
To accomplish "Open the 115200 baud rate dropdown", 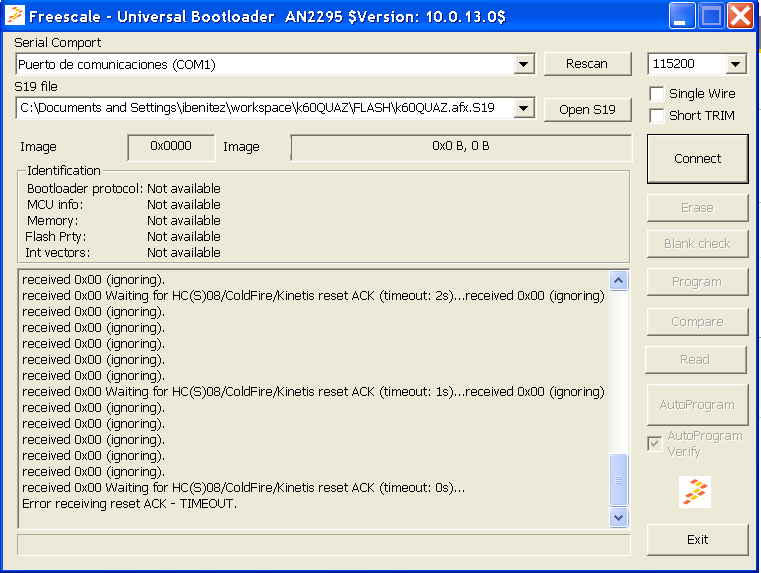I will (x=736, y=64).
